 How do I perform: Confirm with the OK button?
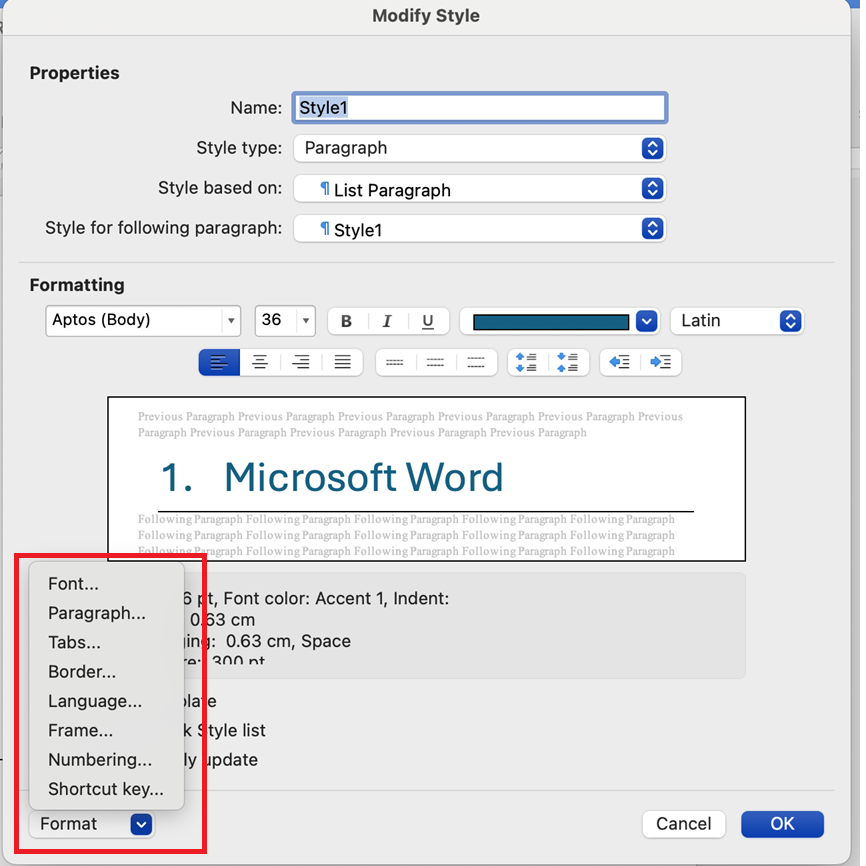point(782,824)
